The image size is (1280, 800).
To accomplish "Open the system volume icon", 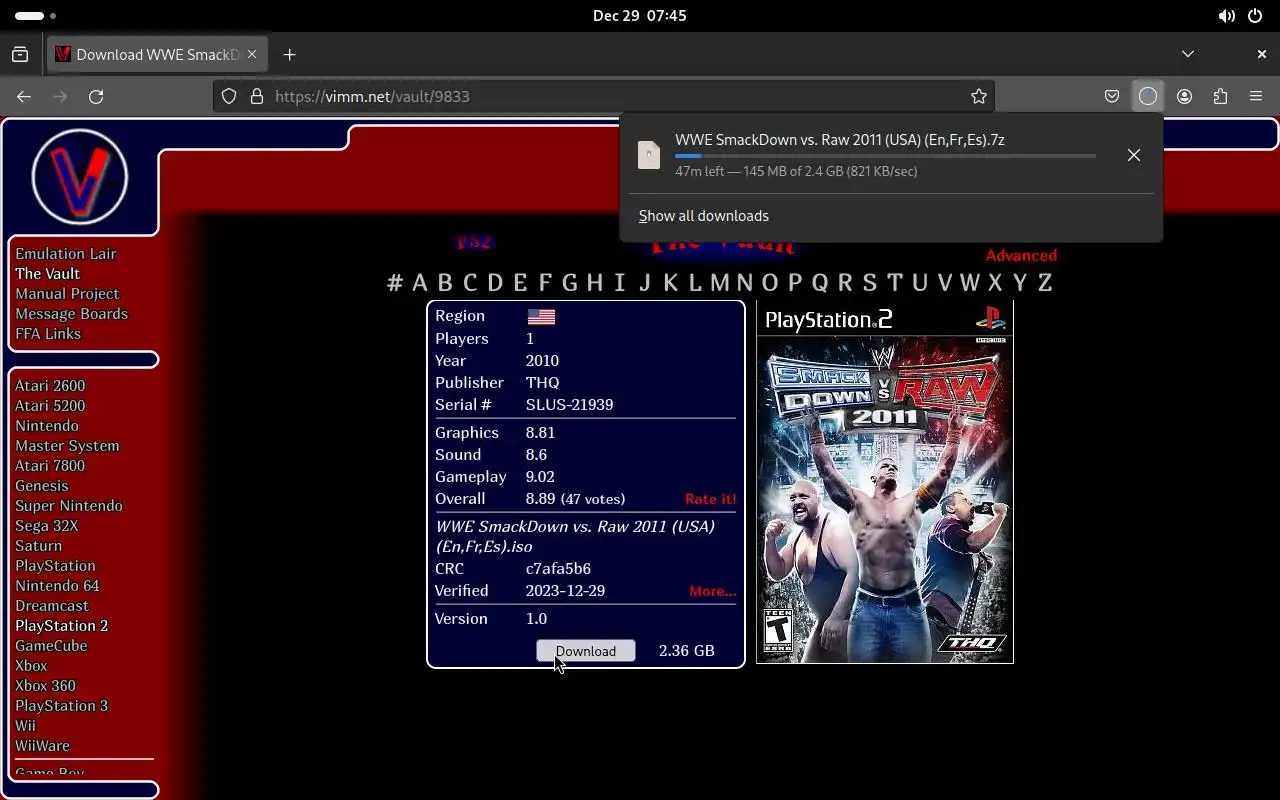I will tap(1226, 16).
